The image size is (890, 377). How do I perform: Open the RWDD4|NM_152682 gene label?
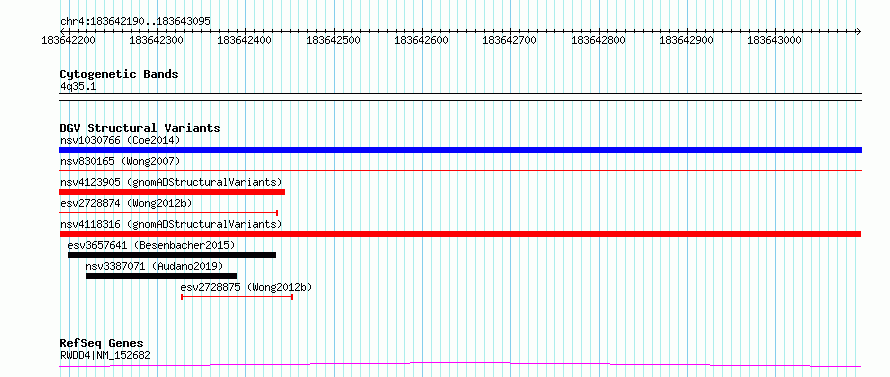[105, 355]
